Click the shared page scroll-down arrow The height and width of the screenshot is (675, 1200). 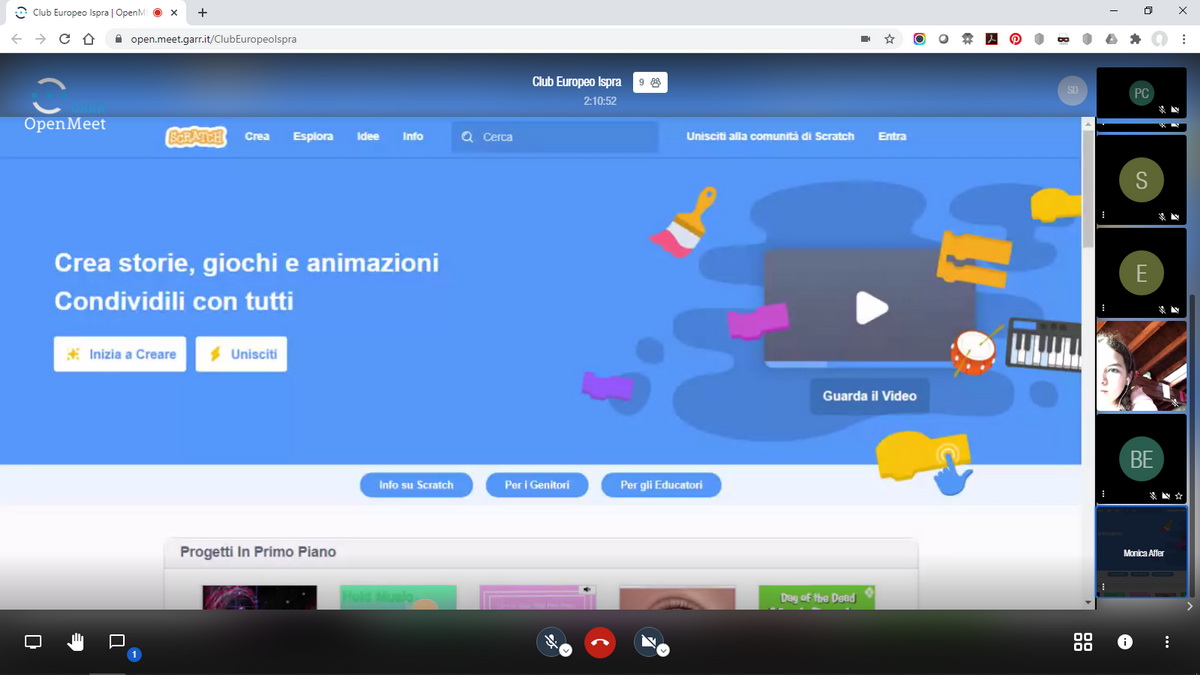[1089, 602]
